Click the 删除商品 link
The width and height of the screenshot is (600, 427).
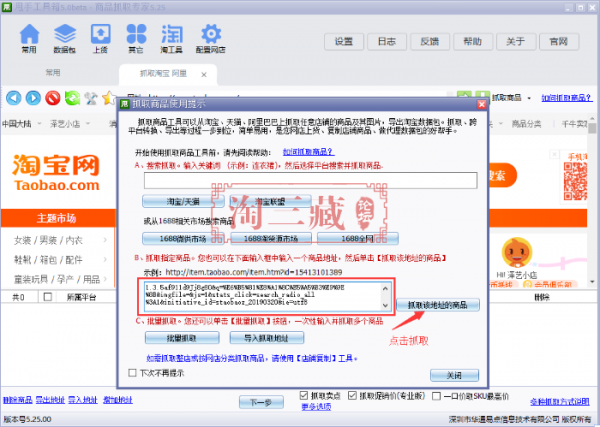click(18, 400)
